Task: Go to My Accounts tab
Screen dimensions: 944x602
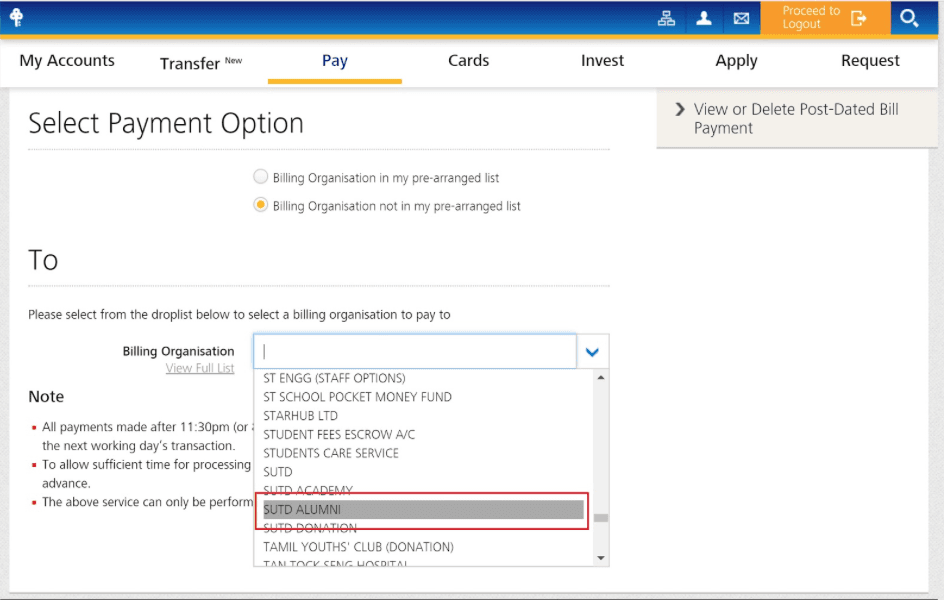Action: [x=67, y=60]
